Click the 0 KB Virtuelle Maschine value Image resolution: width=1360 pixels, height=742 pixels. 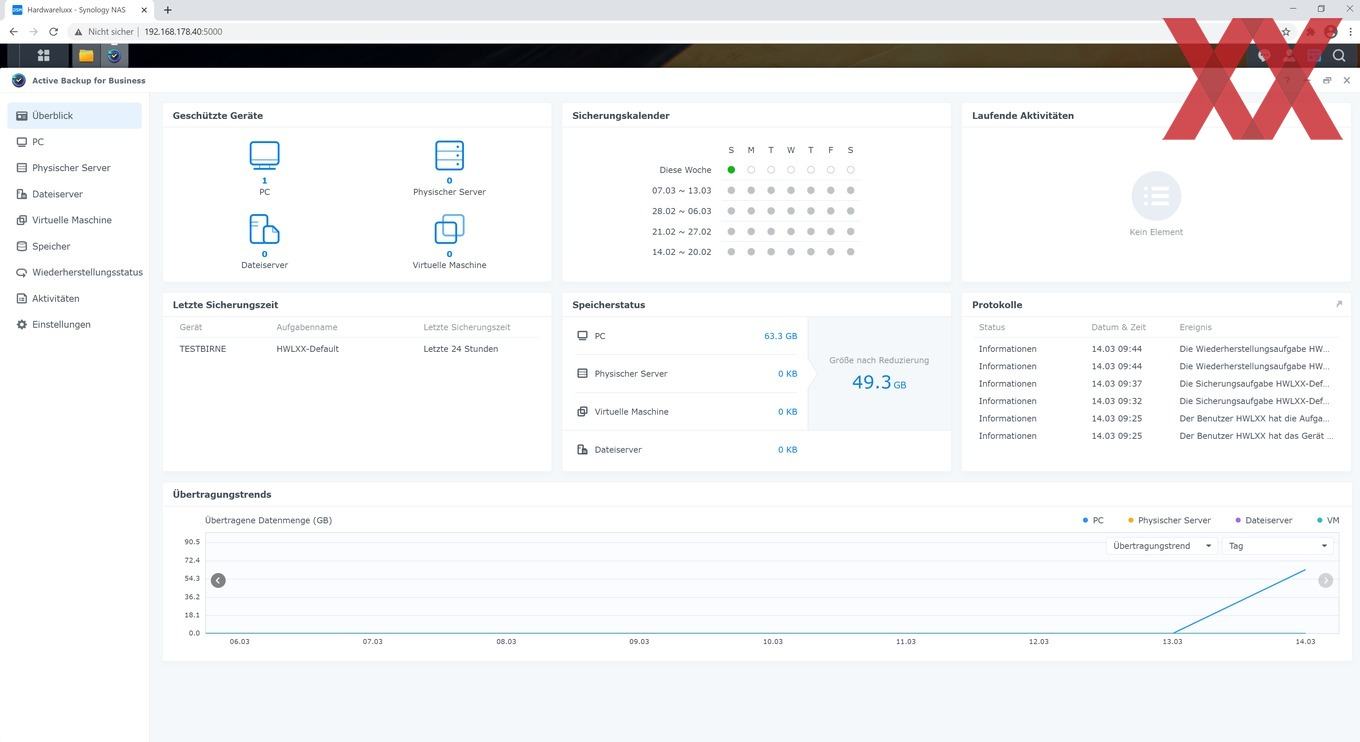click(x=788, y=412)
